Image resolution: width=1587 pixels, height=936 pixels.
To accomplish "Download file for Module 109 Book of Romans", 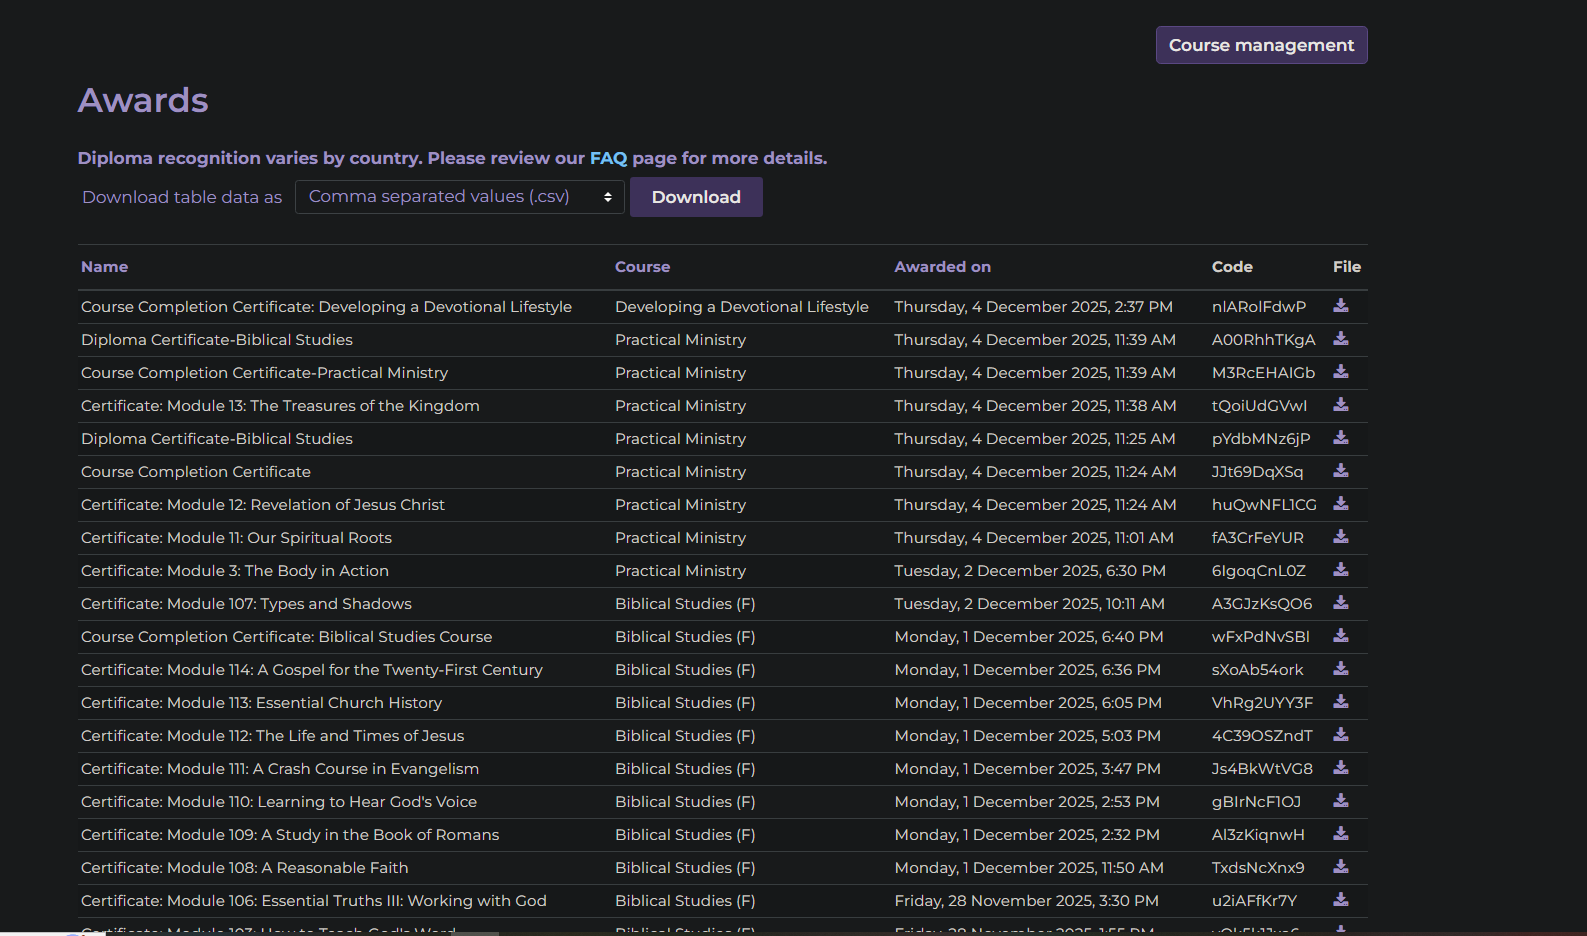I will (x=1341, y=834).
